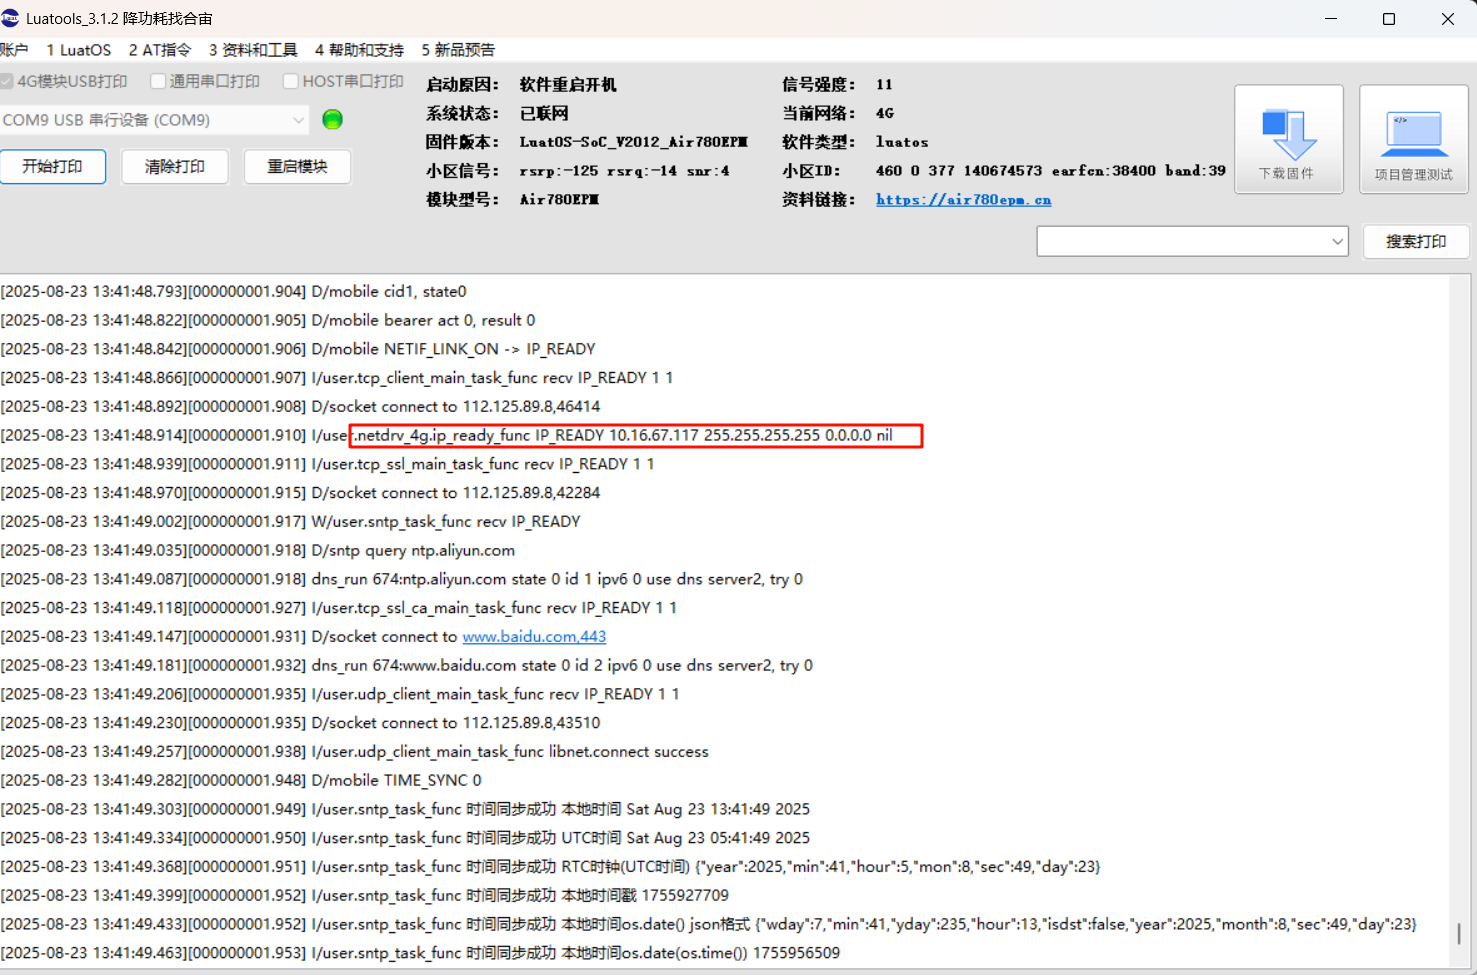Viewport: 1477px width, 975px height.
Task: Click the rsrp:-125 rsrq:-14 snr:4 value
Action: click(624, 171)
